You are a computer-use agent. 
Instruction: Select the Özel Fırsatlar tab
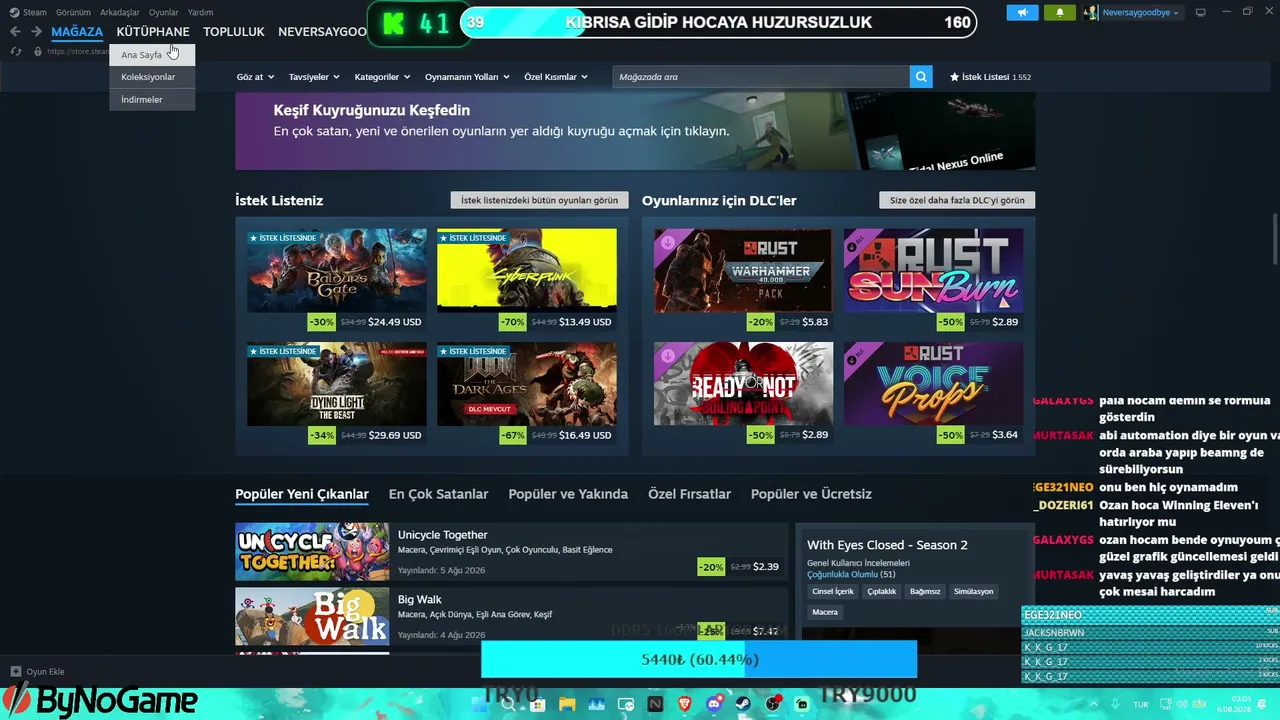click(689, 494)
